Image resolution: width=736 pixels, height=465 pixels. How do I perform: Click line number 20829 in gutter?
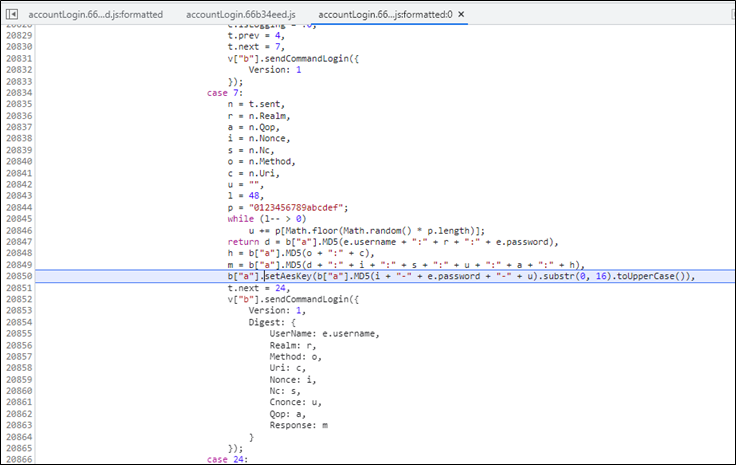19,36
